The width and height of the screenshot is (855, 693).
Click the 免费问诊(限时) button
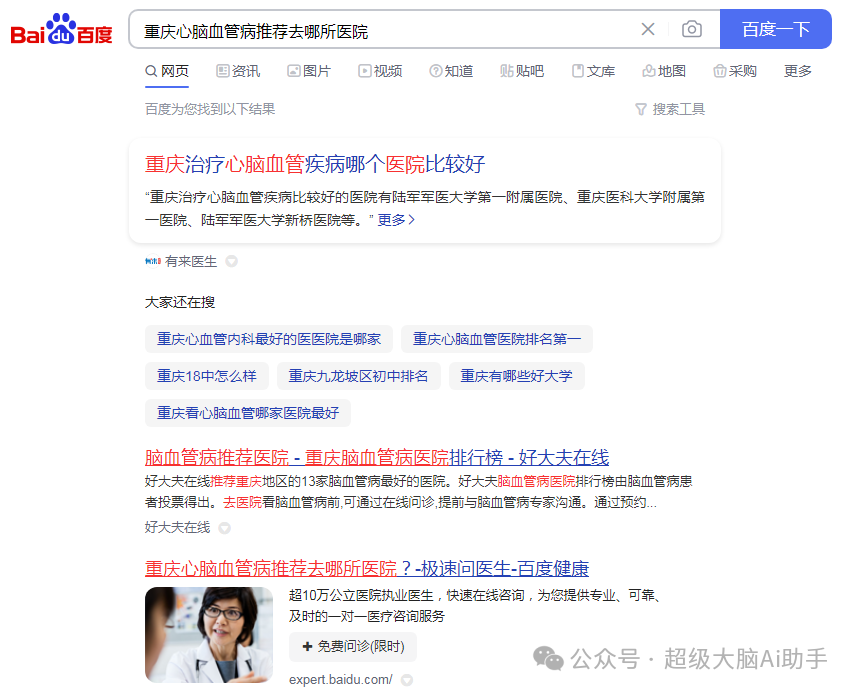pyautogui.click(x=353, y=647)
